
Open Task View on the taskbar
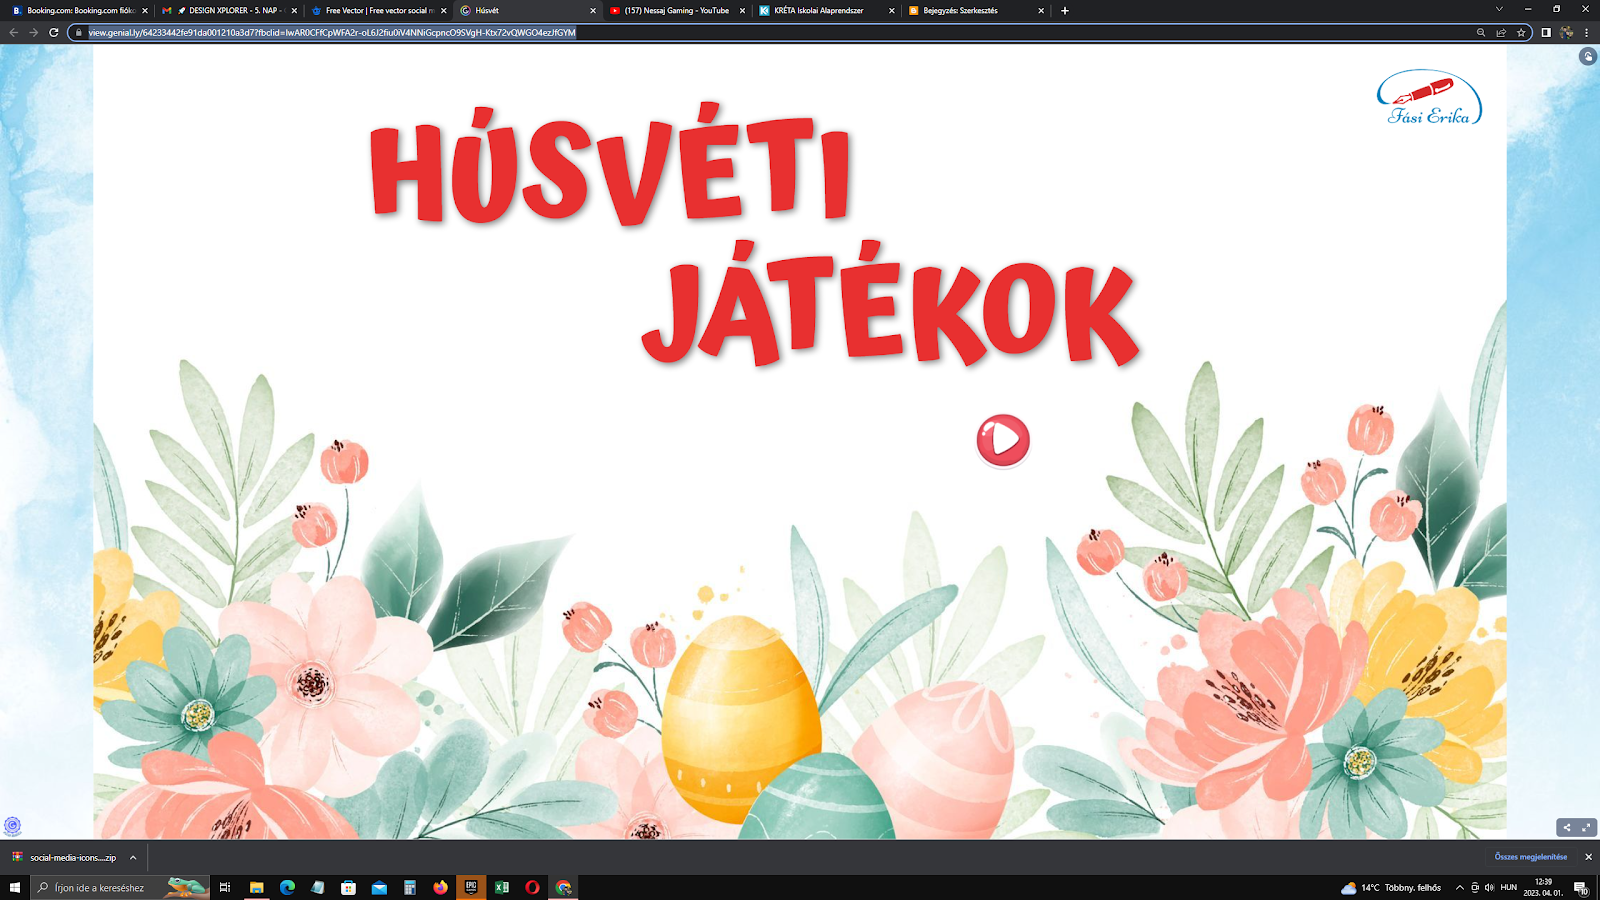[x=225, y=887]
